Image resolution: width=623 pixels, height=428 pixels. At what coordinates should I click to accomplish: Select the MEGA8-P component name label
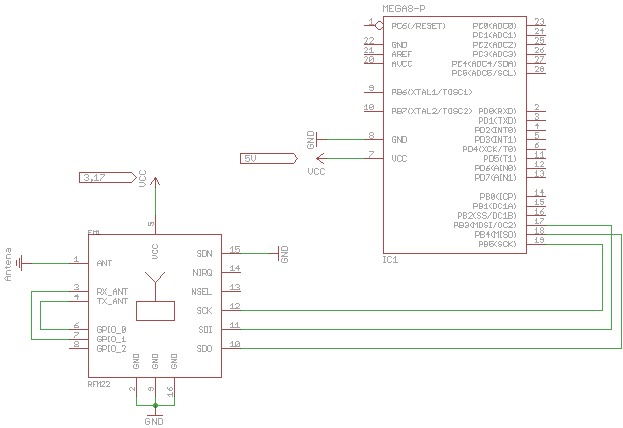pos(405,6)
